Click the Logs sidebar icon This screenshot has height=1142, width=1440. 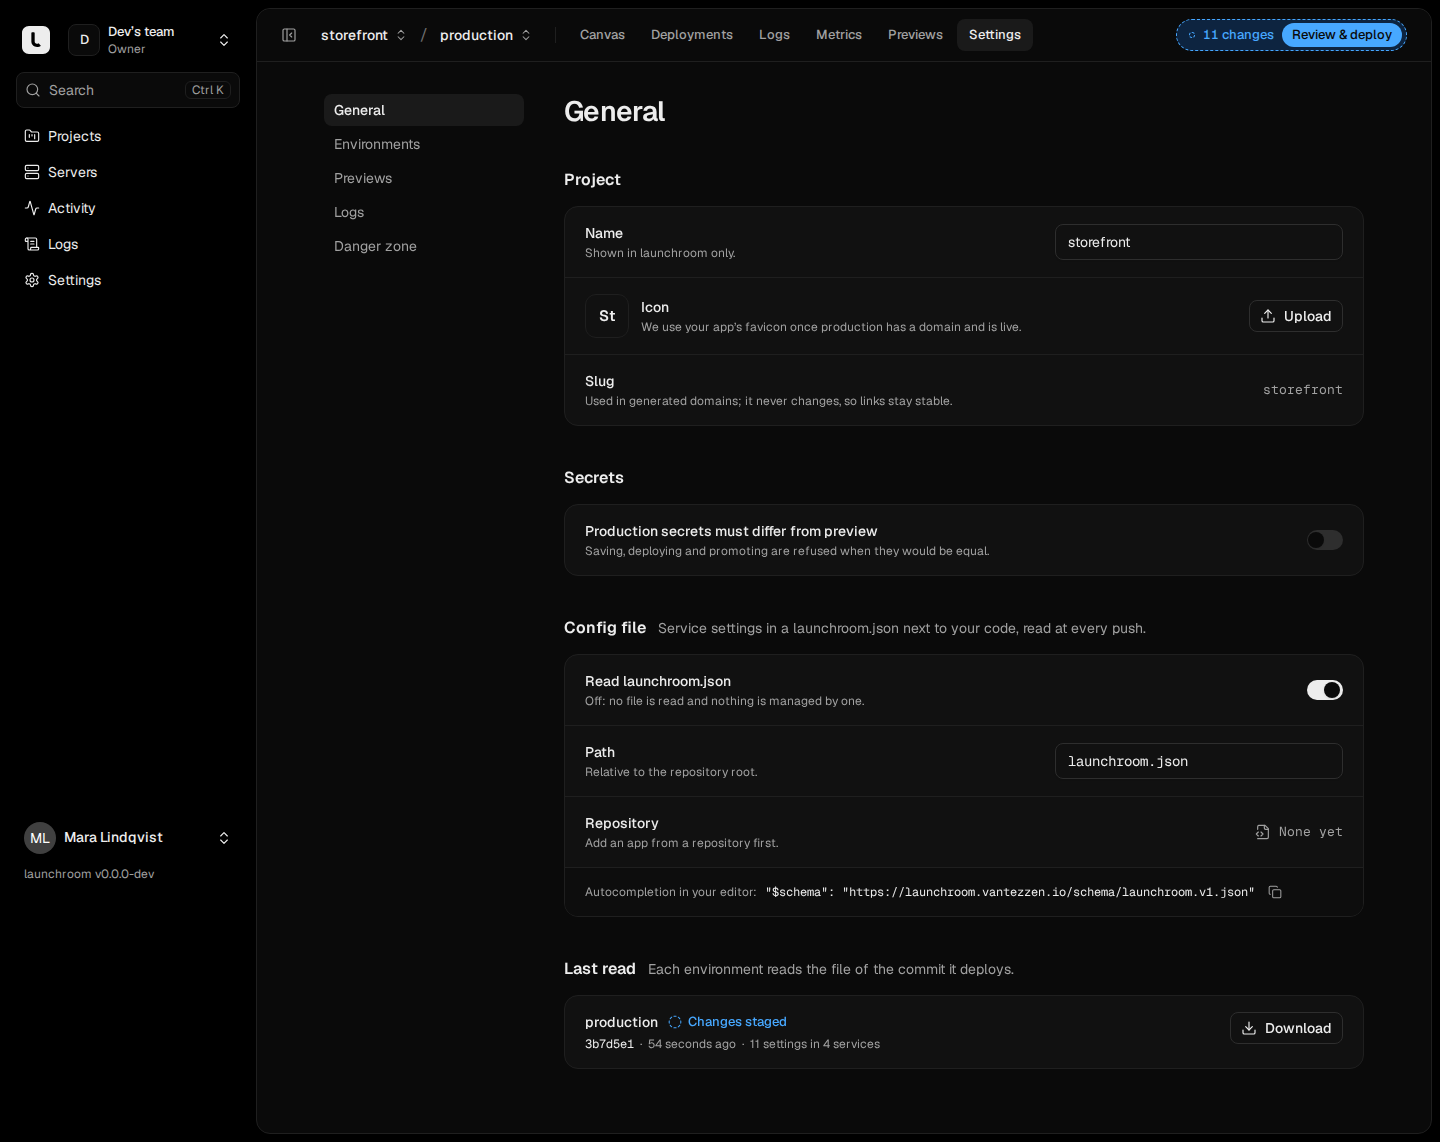(32, 244)
